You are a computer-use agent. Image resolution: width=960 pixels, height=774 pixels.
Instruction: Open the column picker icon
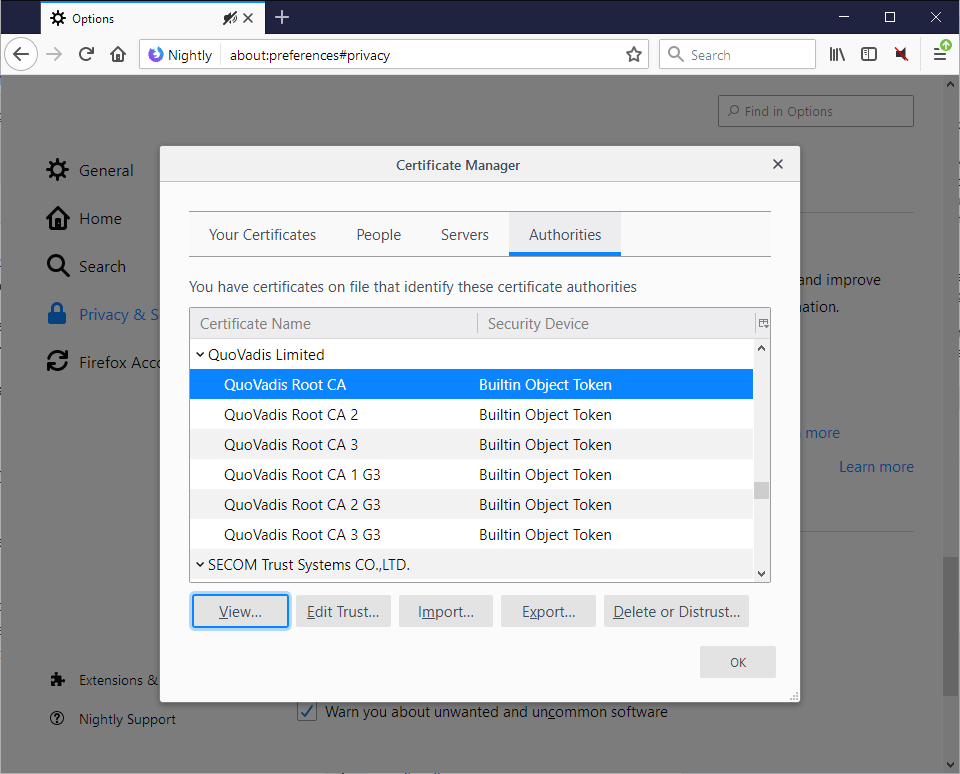(763, 323)
